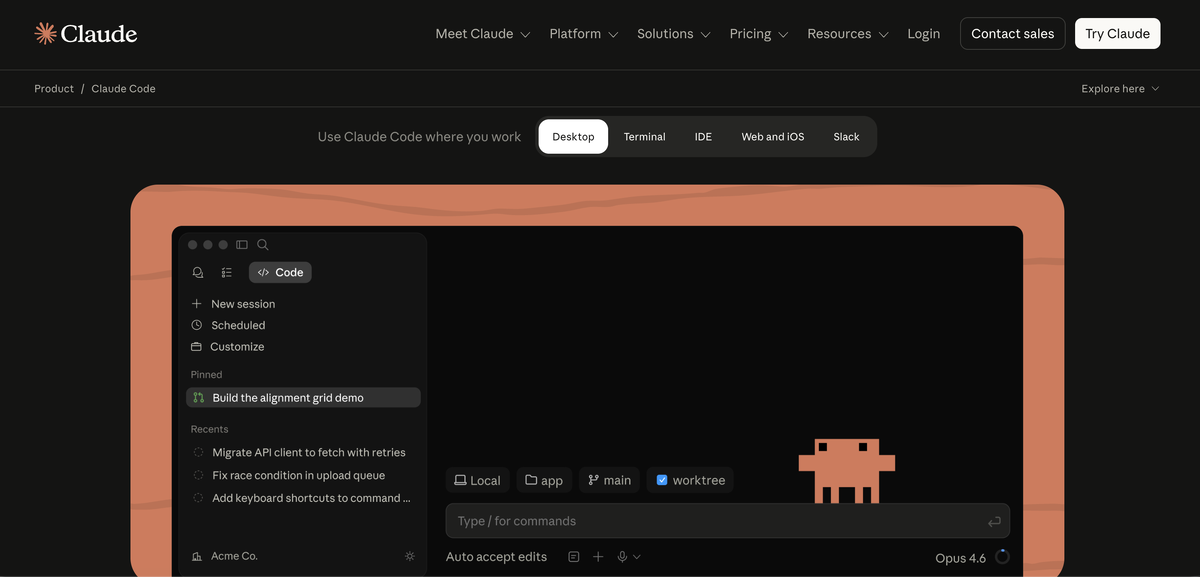The height and width of the screenshot is (577, 1200).
Task: Click the Auto accept edits mode label
Action: point(496,557)
